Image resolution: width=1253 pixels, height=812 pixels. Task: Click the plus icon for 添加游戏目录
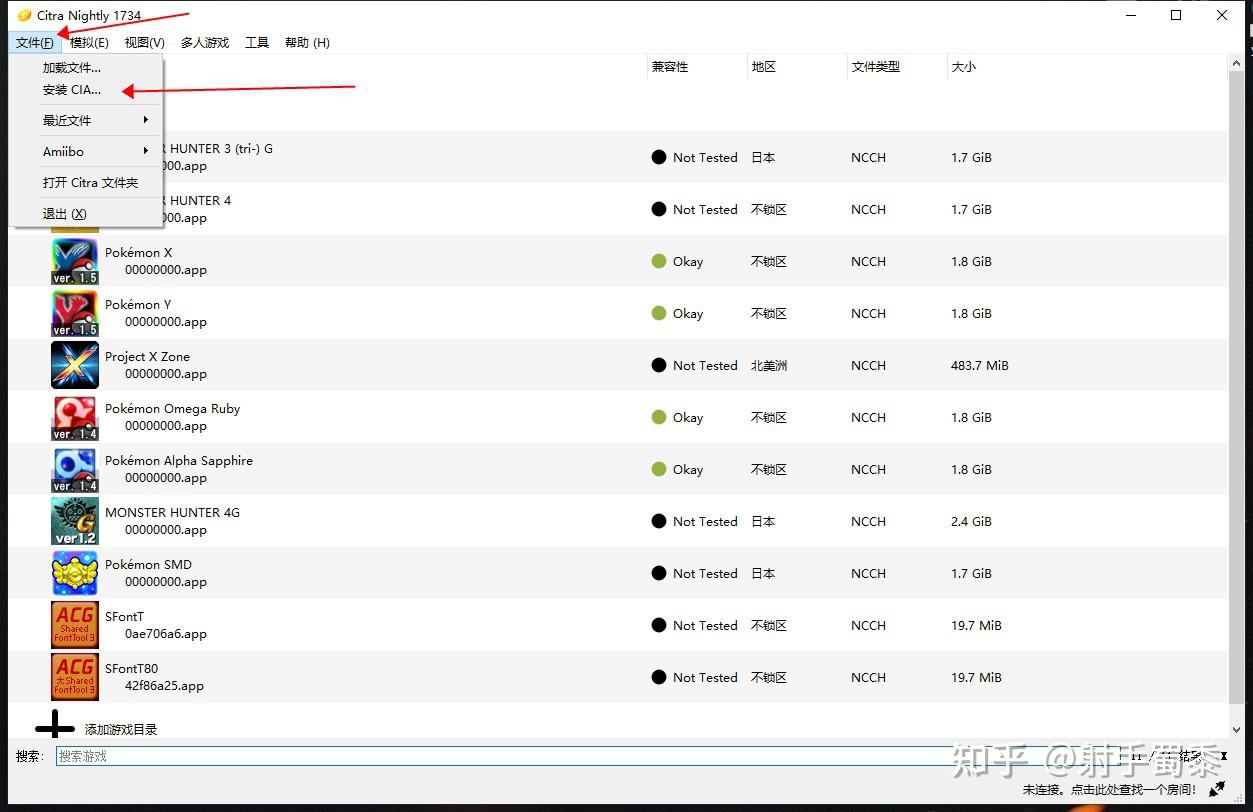[55, 726]
